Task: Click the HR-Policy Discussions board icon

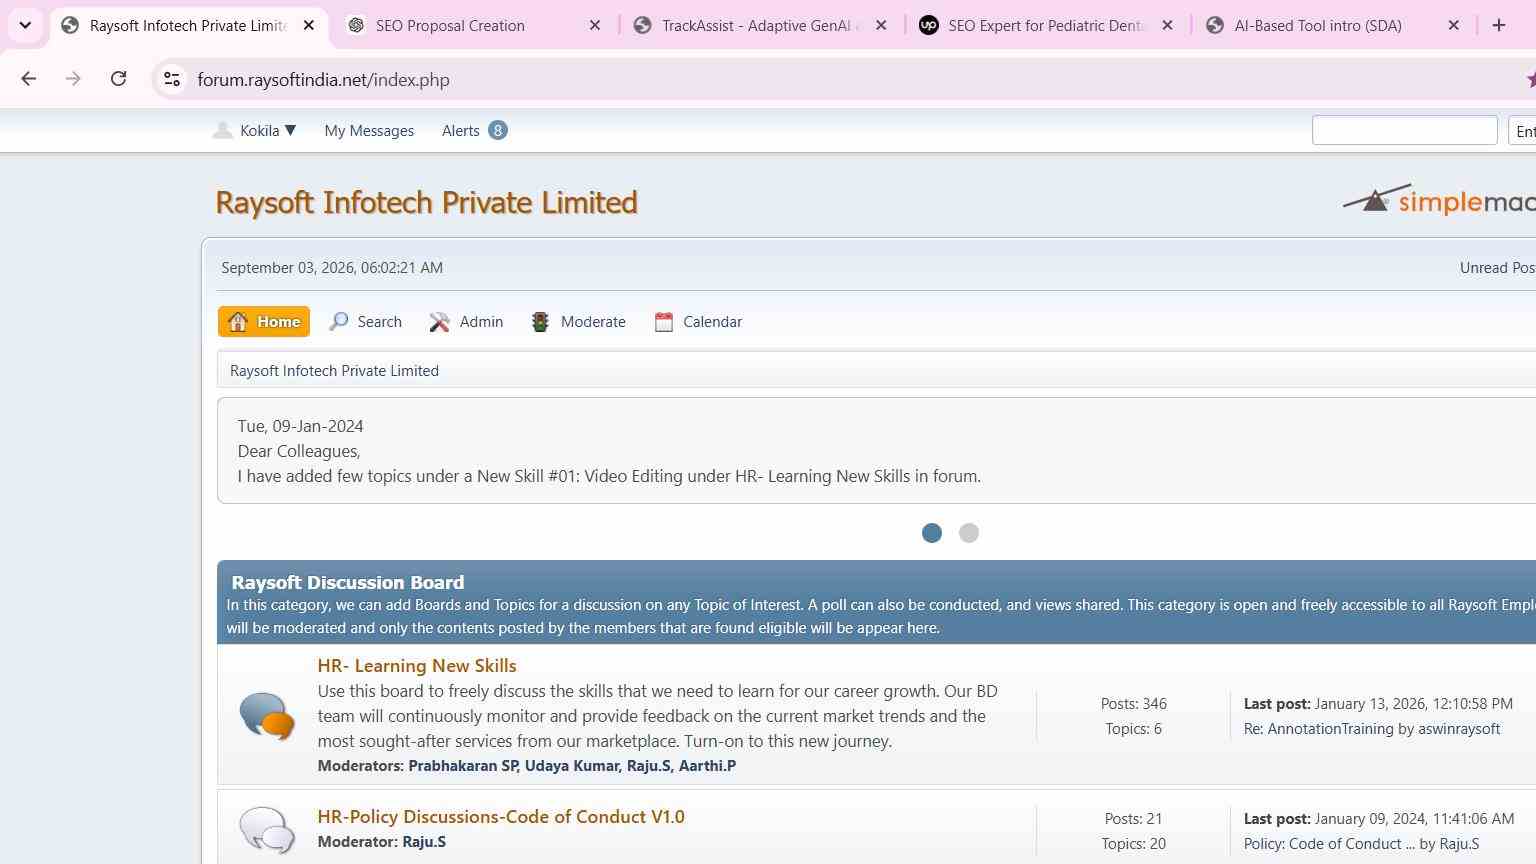Action: coord(267,830)
